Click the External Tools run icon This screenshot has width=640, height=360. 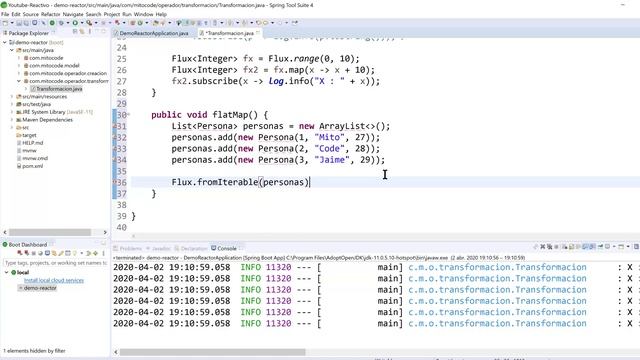[89, 23]
